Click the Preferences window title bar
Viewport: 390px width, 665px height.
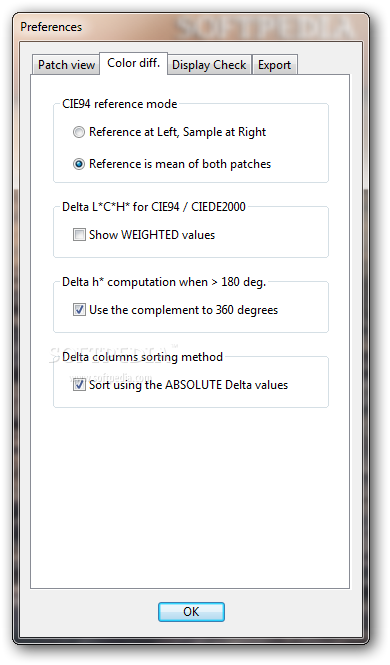191,27
